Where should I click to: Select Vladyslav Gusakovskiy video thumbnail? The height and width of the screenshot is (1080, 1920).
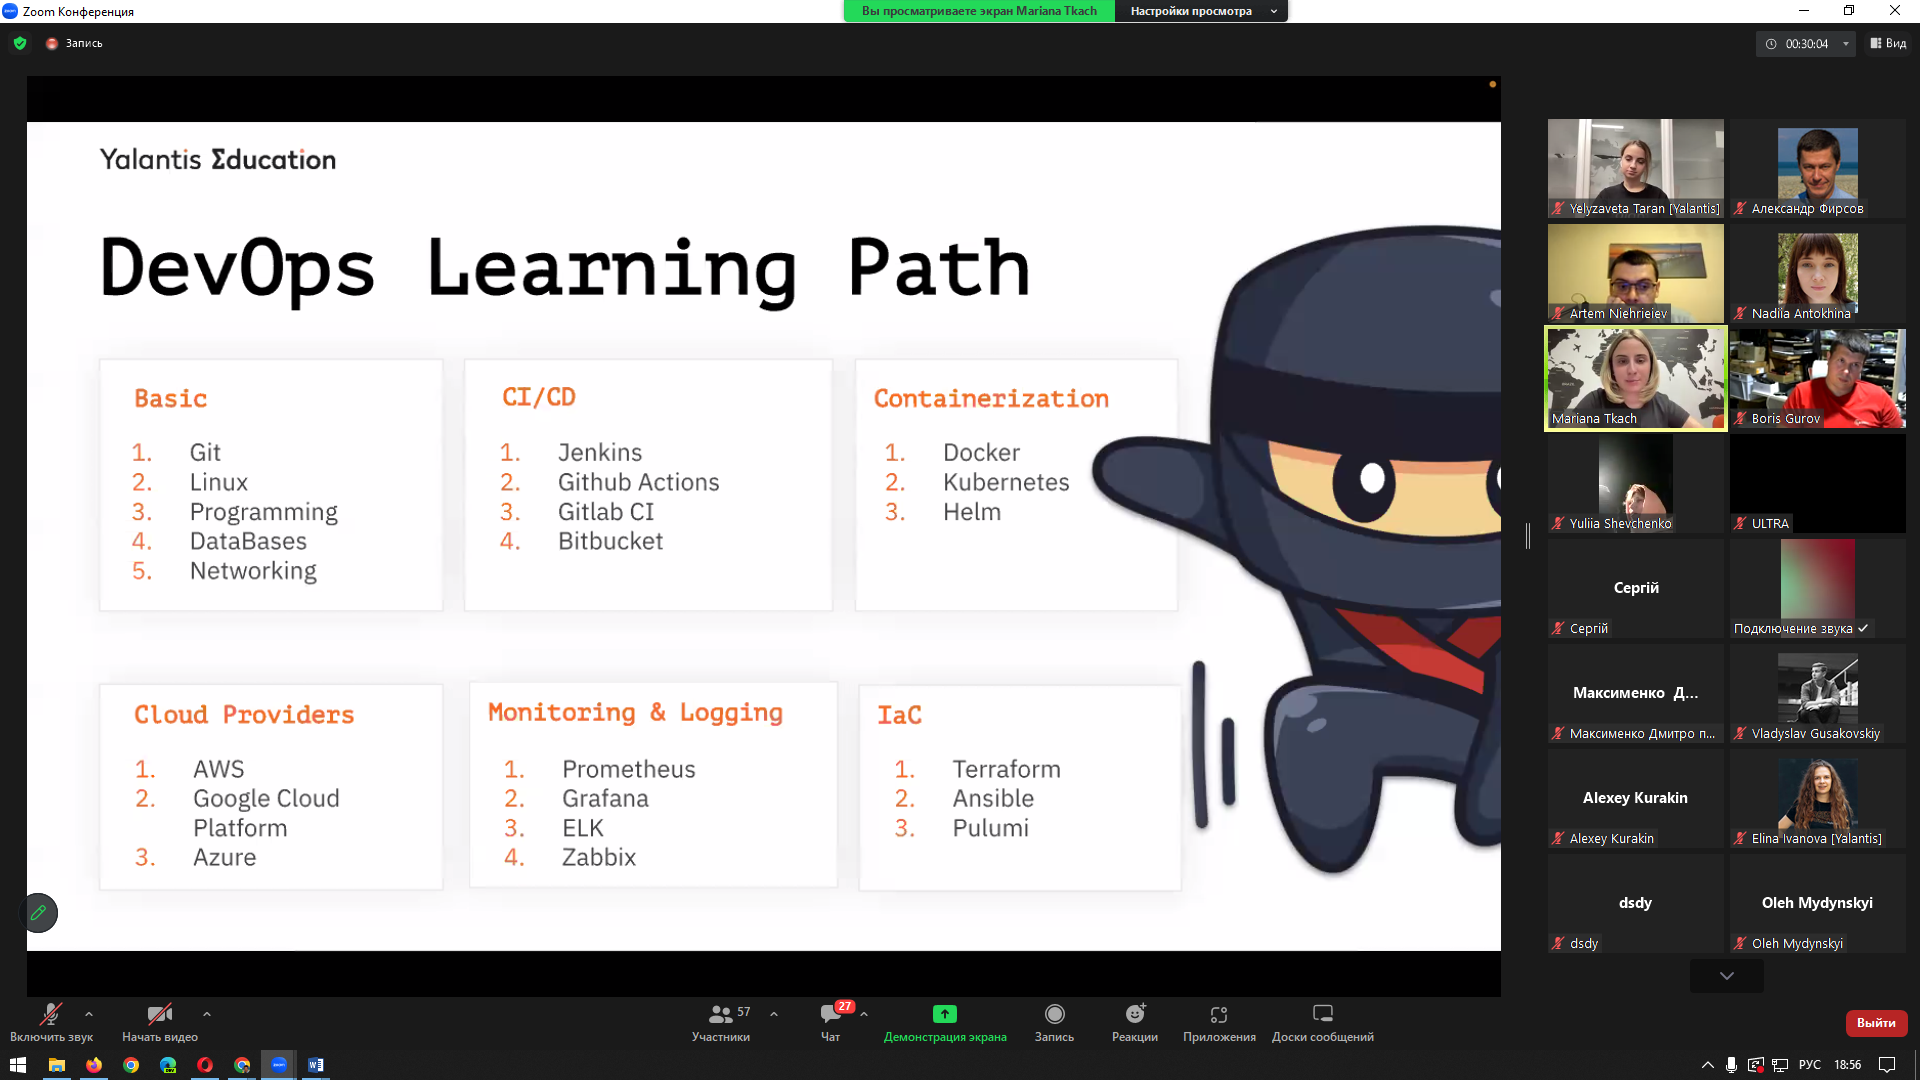(1818, 693)
